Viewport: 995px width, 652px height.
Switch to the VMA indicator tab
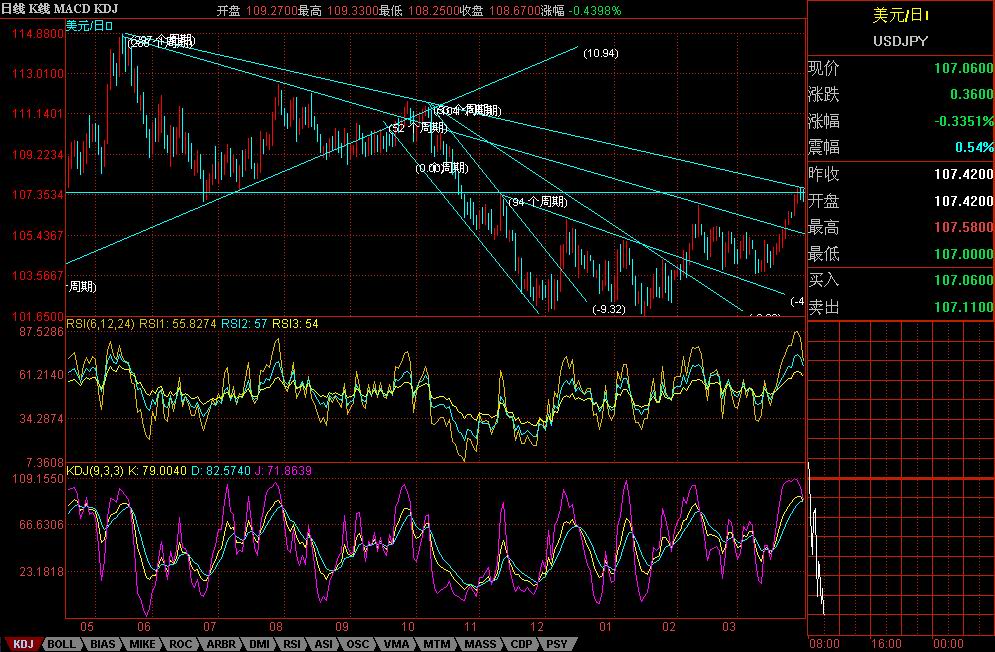pos(396,644)
